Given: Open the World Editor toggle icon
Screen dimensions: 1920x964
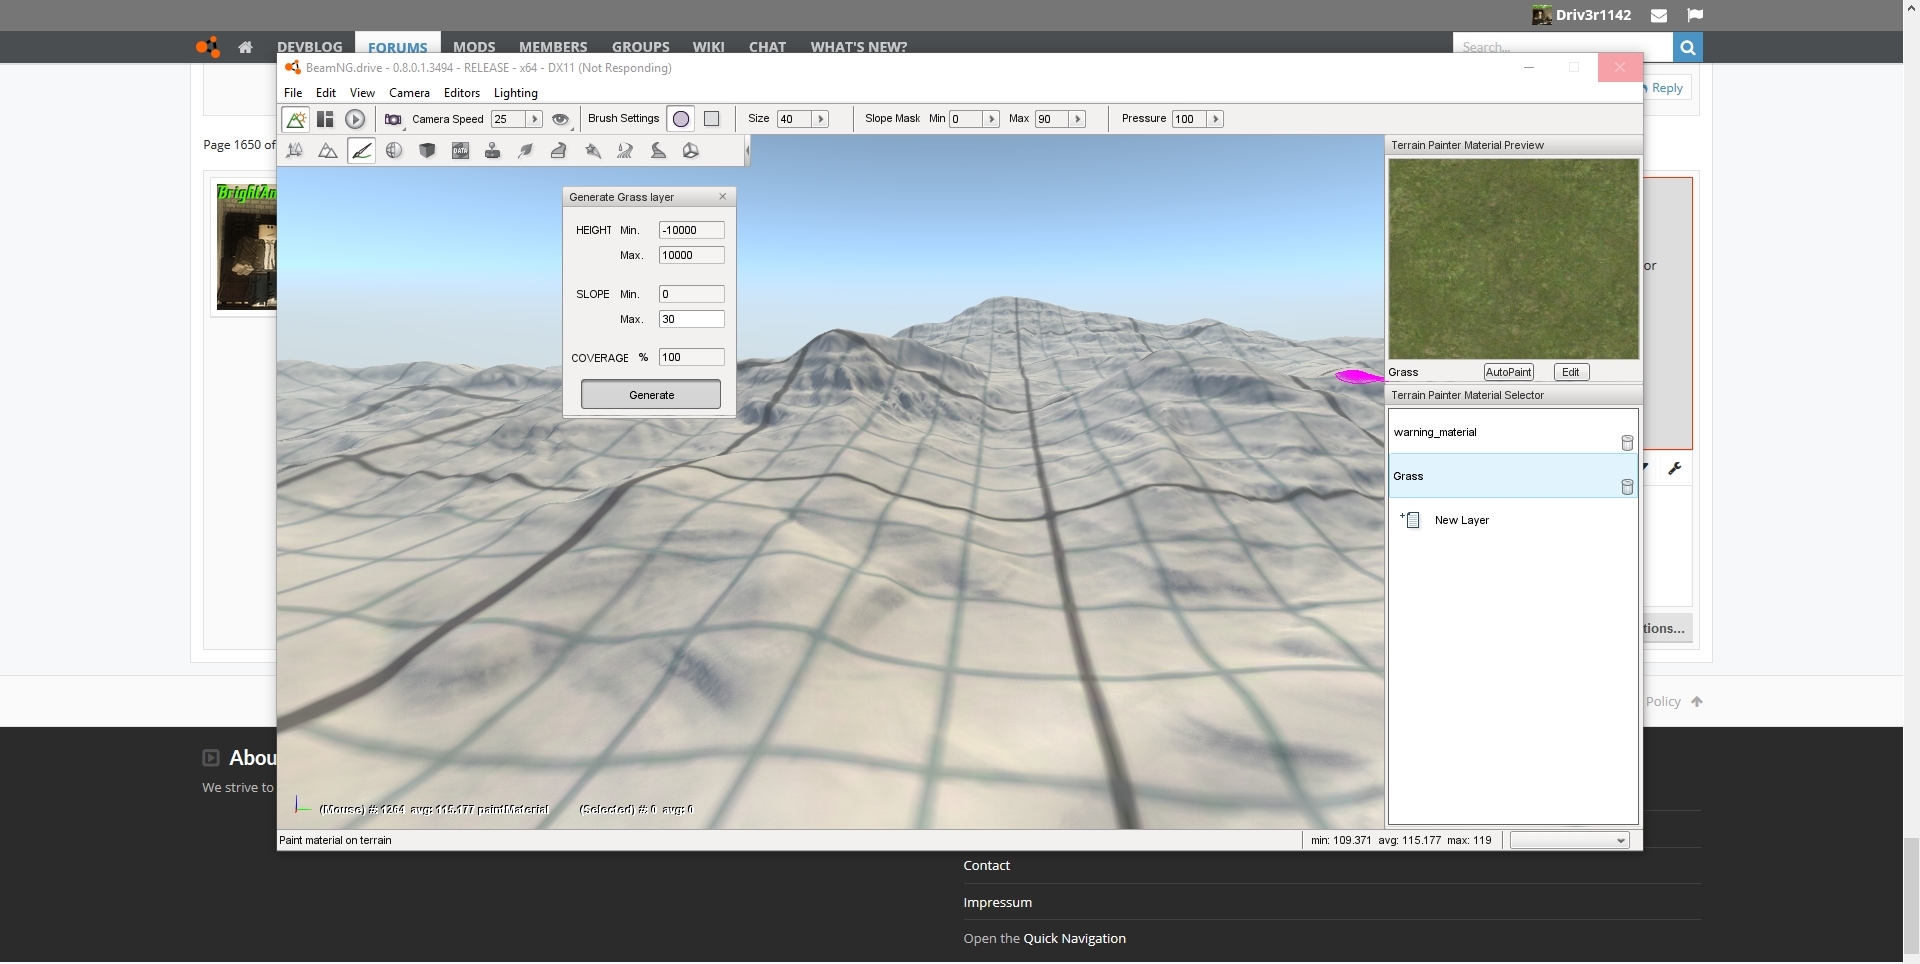Looking at the screenshot, I should (x=296, y=119).
